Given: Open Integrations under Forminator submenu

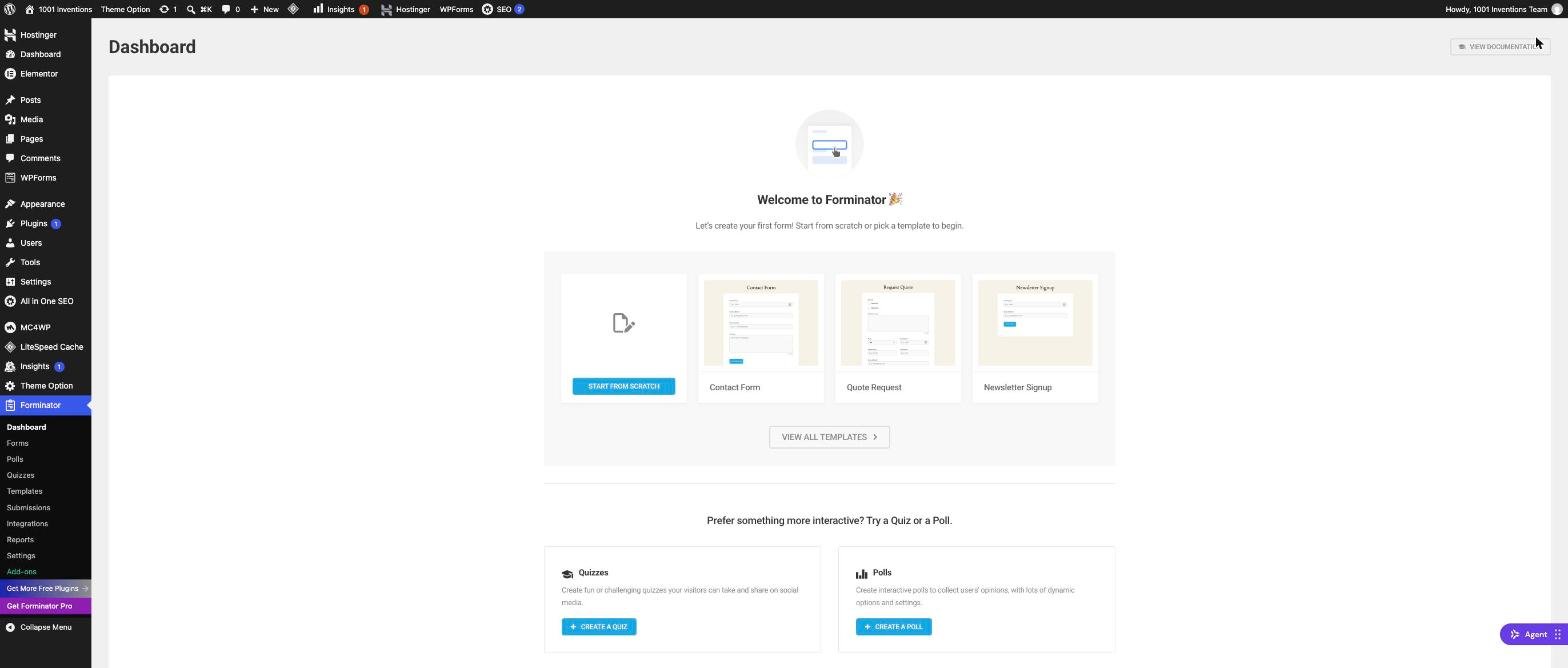Looking at the screenshot, I should (27, 523).
